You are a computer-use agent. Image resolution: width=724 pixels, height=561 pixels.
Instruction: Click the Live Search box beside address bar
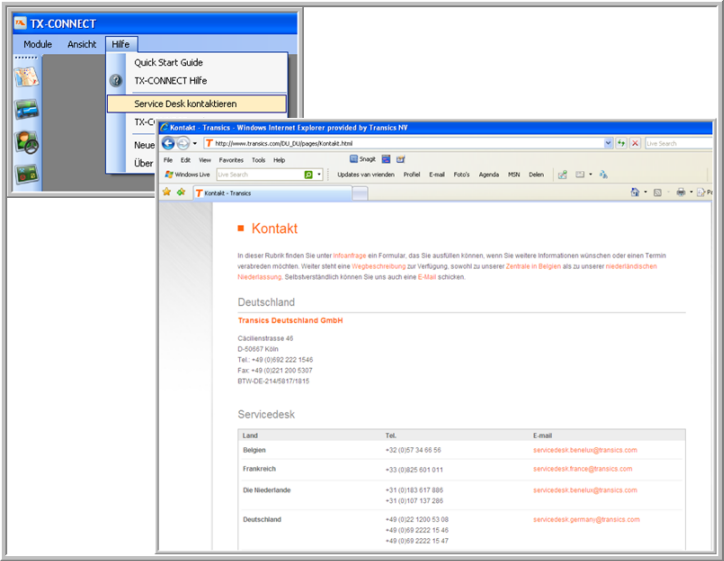pyautogui.click(x=679, y=143)
